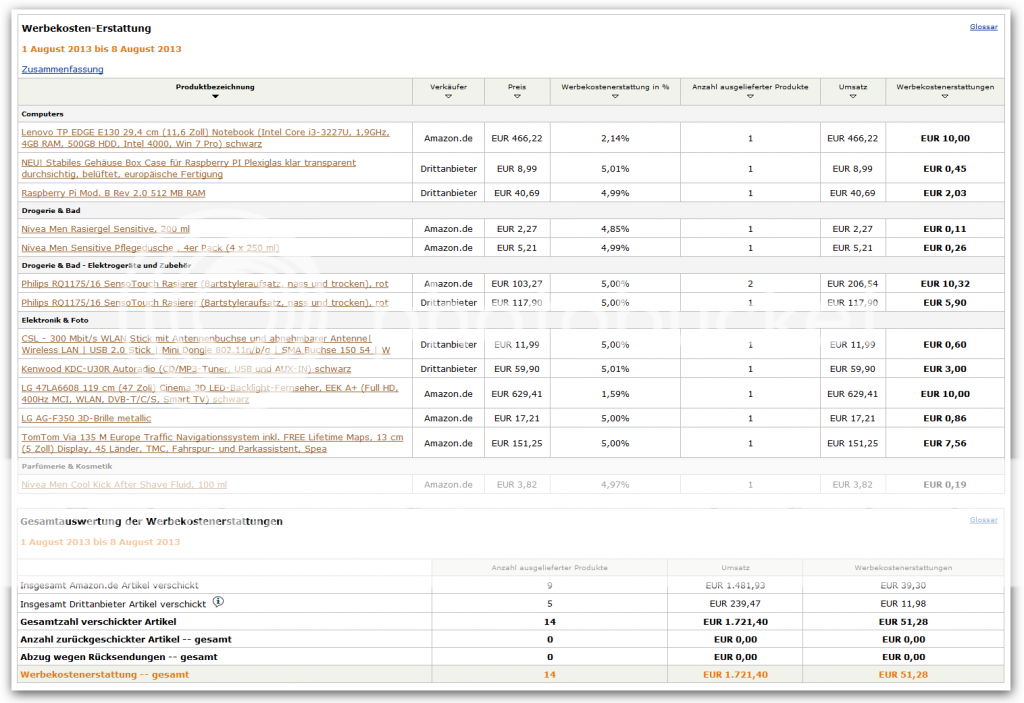Click the Nivea Men Cool Kick After Shave link
This screenshot has height=703, width=1024.
click(x=124, y=485)
